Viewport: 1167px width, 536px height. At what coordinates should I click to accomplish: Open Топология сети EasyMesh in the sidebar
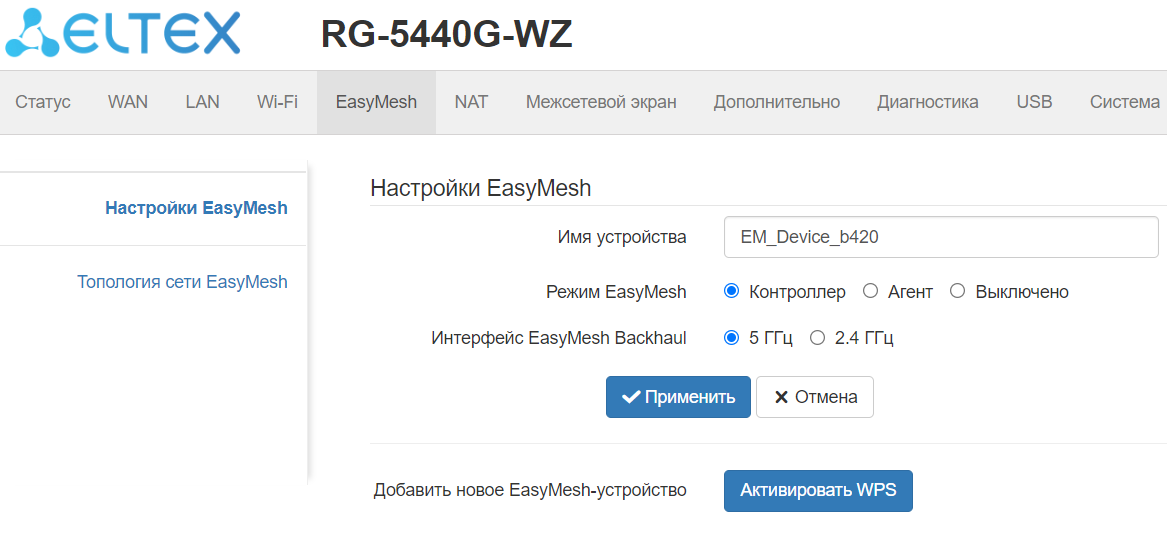tap(182, 282)
